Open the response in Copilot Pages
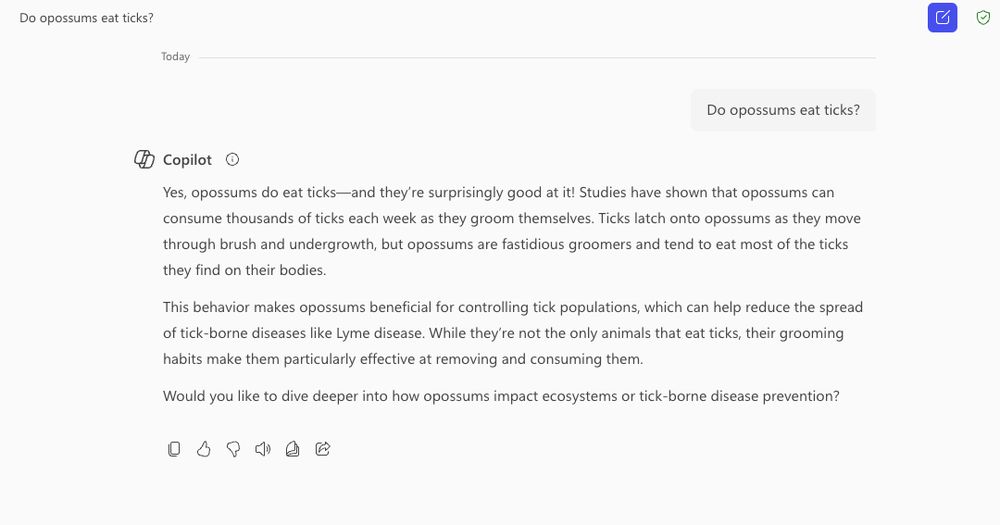This screenshot has width=1000, height=525. [293, 449]
